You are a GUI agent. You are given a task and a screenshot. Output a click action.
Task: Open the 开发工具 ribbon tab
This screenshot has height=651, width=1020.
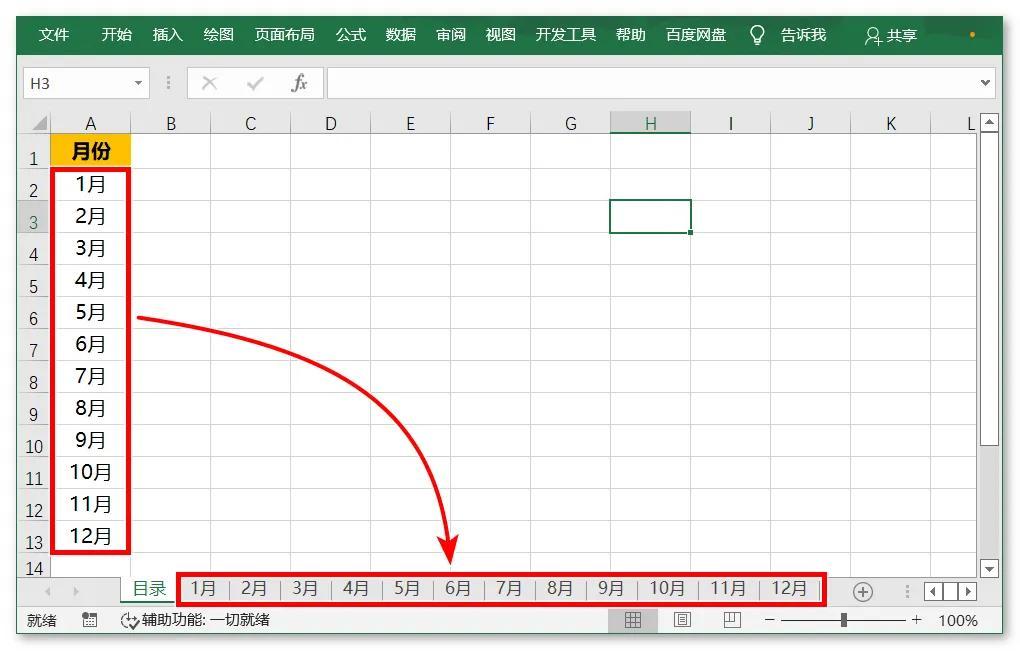click(x=565, y=35)
